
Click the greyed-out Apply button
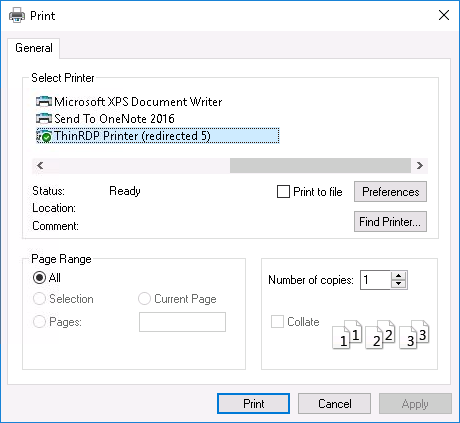[415, 404]
